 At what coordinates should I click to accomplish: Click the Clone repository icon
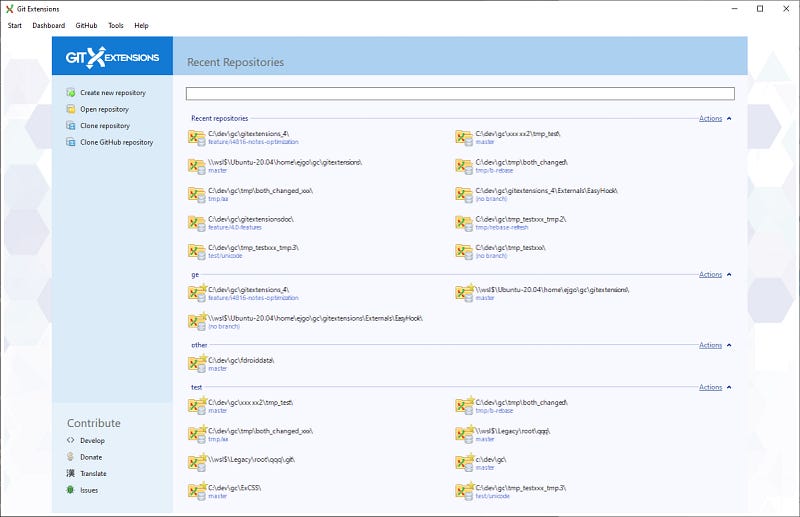(x=71, y=126)
